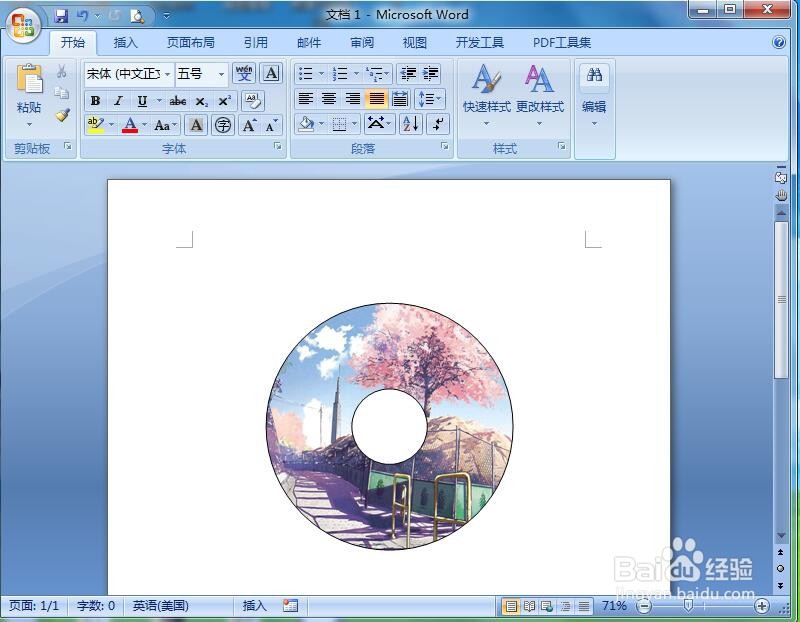This screenshot has height=622, width=800.
Task: Open Paragraph dialog launcher
Action: [x=445, y=146]
